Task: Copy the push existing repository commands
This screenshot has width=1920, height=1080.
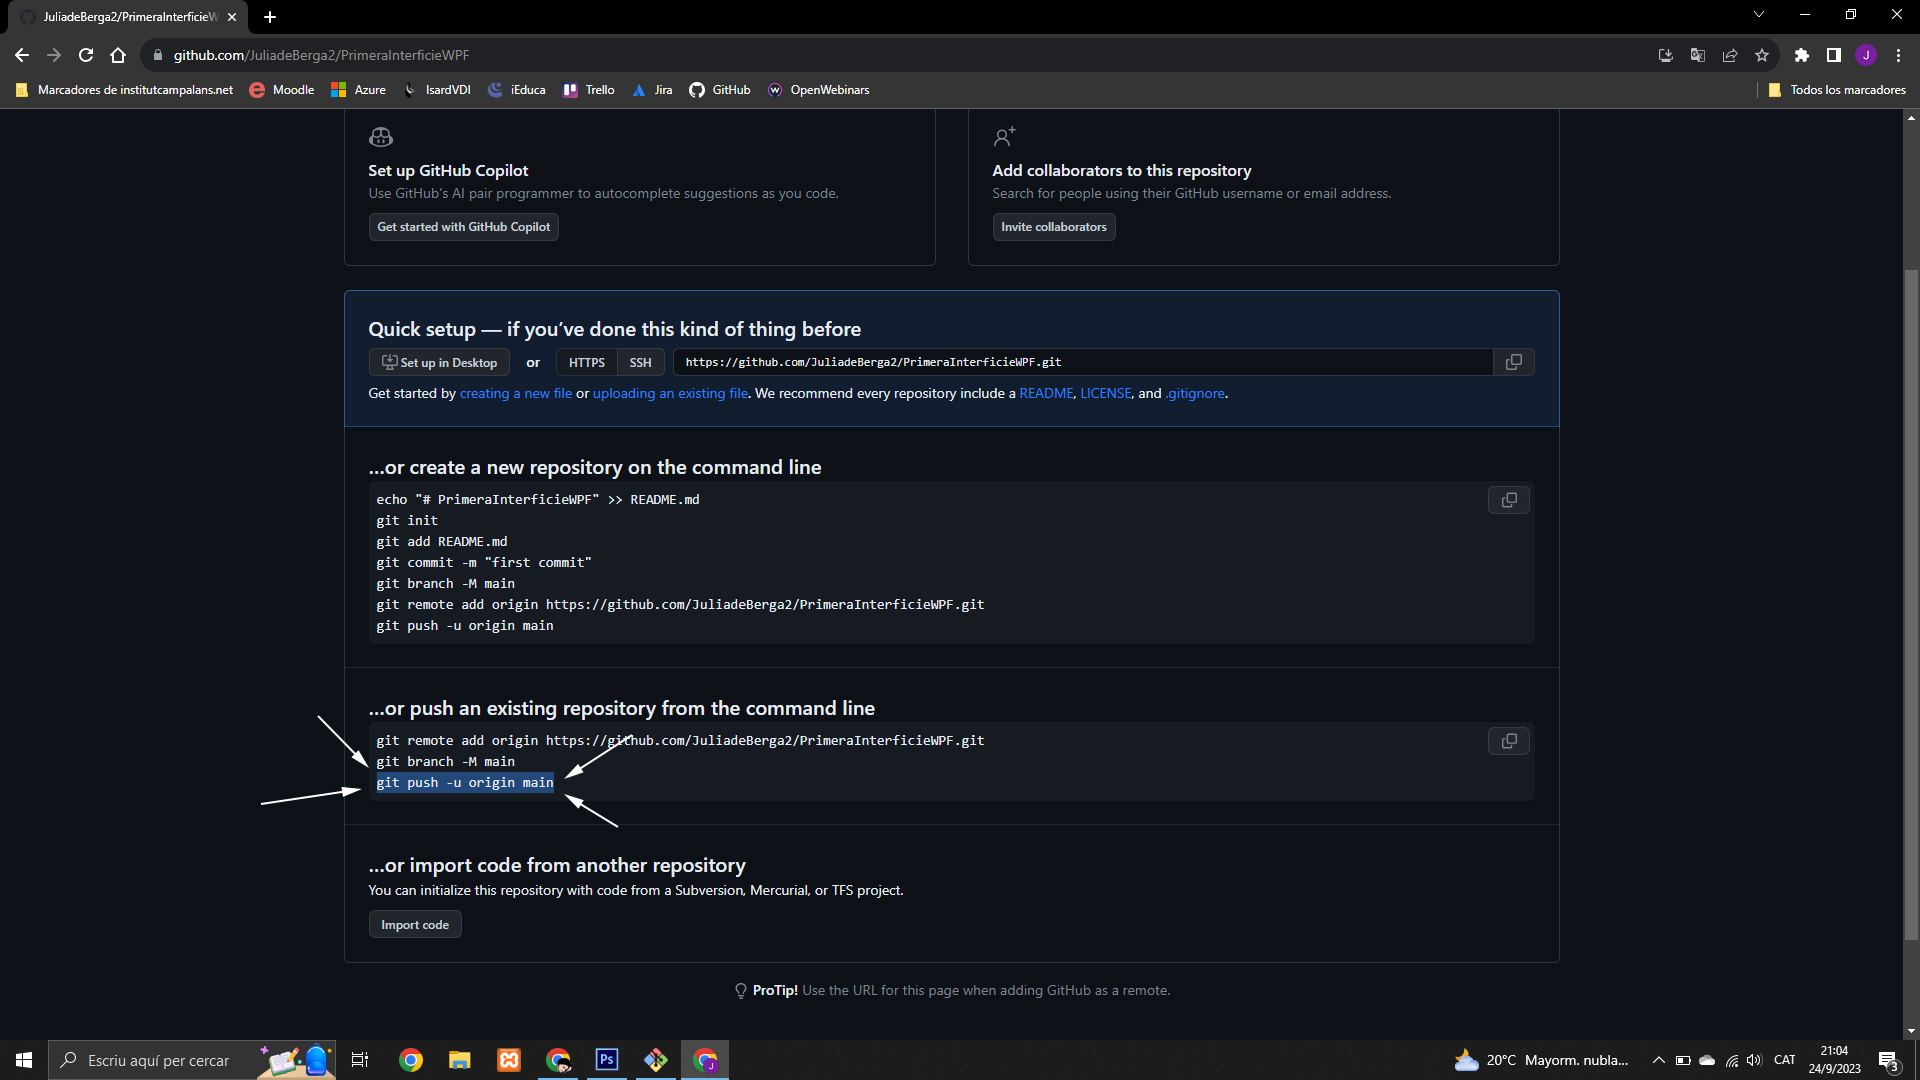Action: pos(1508,741)
